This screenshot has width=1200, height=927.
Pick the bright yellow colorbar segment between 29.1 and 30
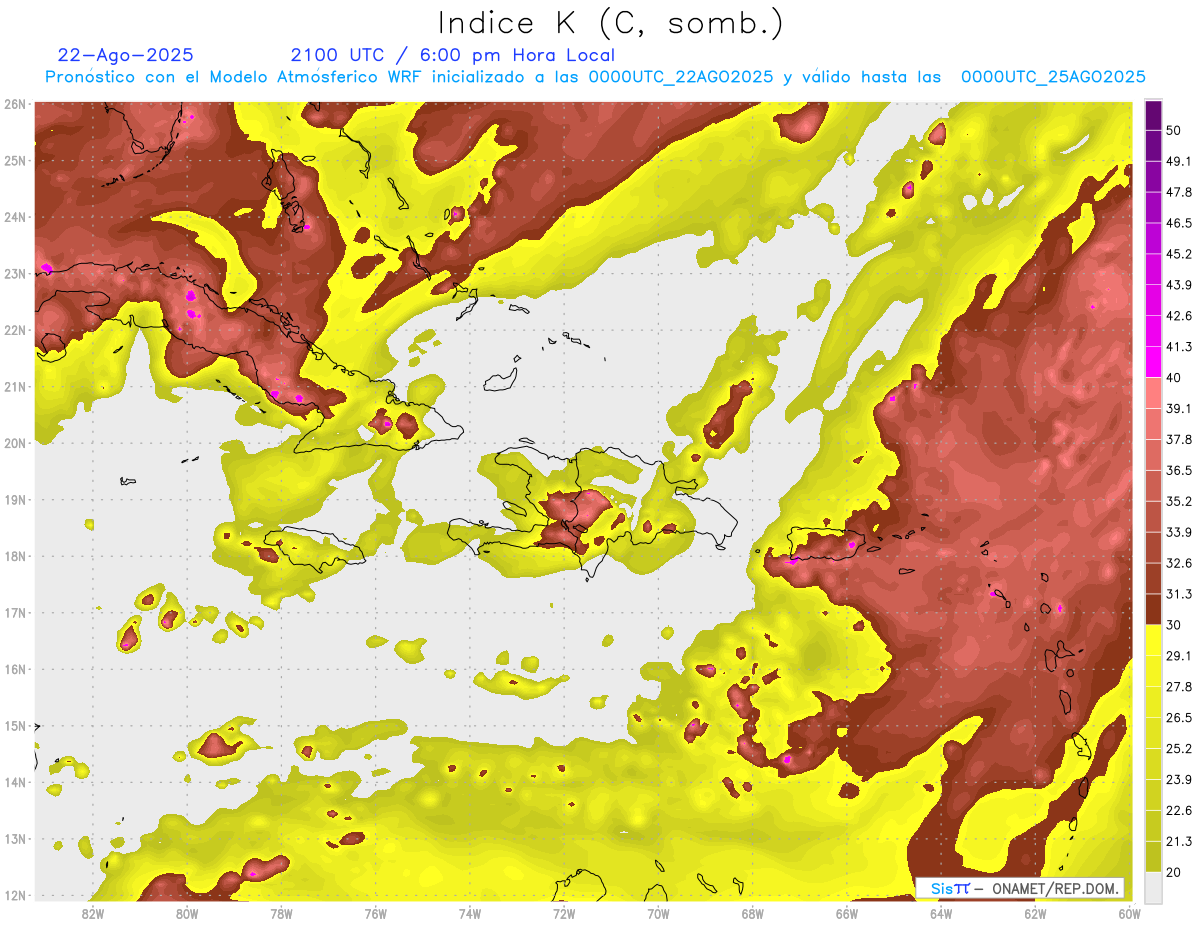pyautogui.click(x=1153, y=640)
